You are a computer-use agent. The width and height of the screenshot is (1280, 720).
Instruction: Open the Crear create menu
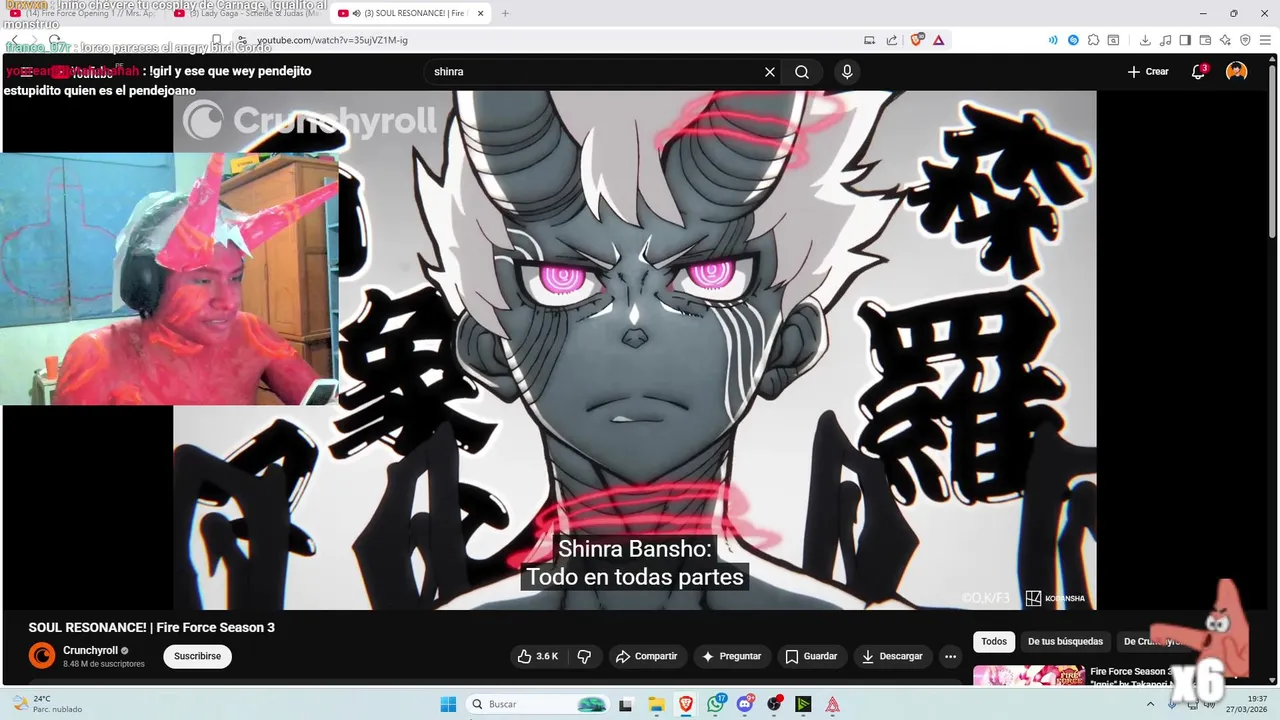pyautogui.click(x=1148, y=72)
